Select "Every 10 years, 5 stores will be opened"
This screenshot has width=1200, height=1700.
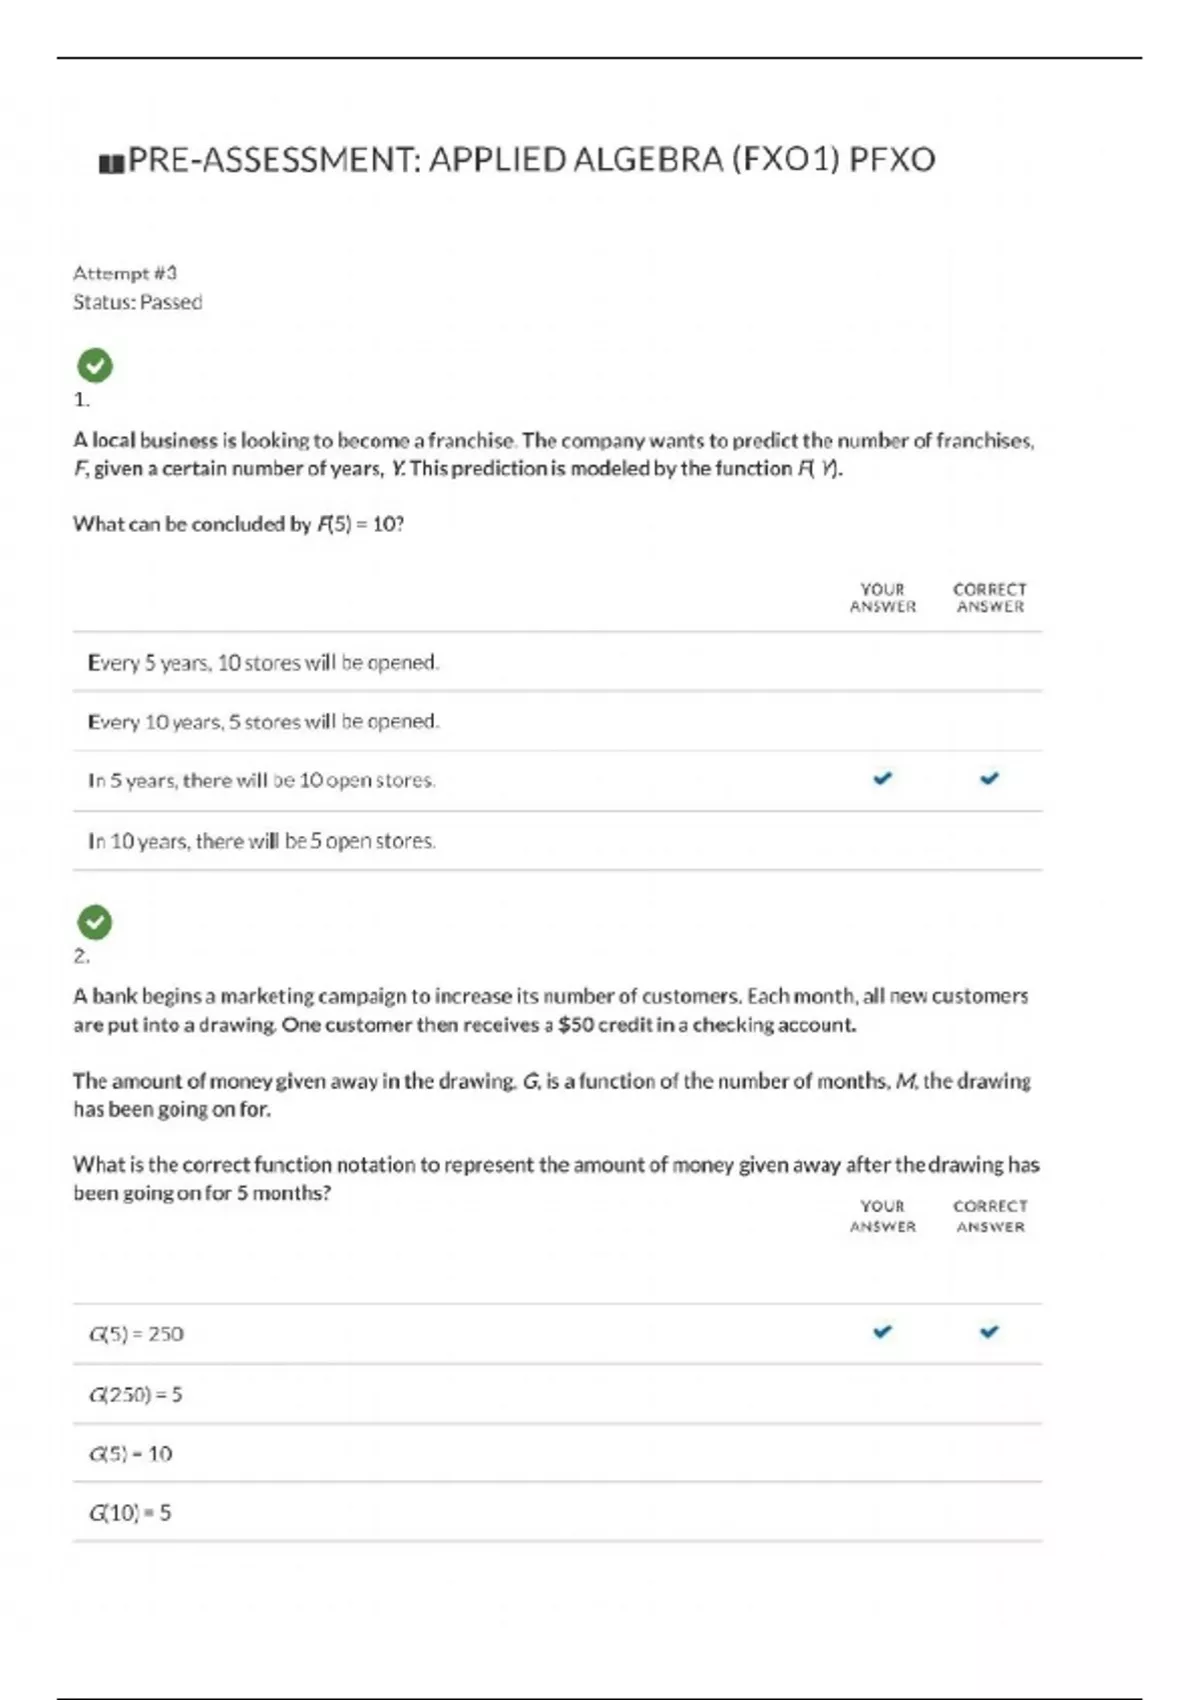pyautogui.click(x=263, y=722)
